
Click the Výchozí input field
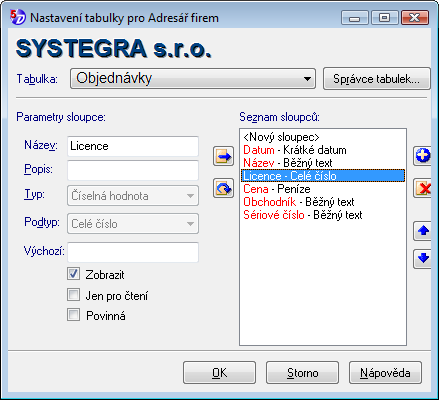(x=133, y=252)
